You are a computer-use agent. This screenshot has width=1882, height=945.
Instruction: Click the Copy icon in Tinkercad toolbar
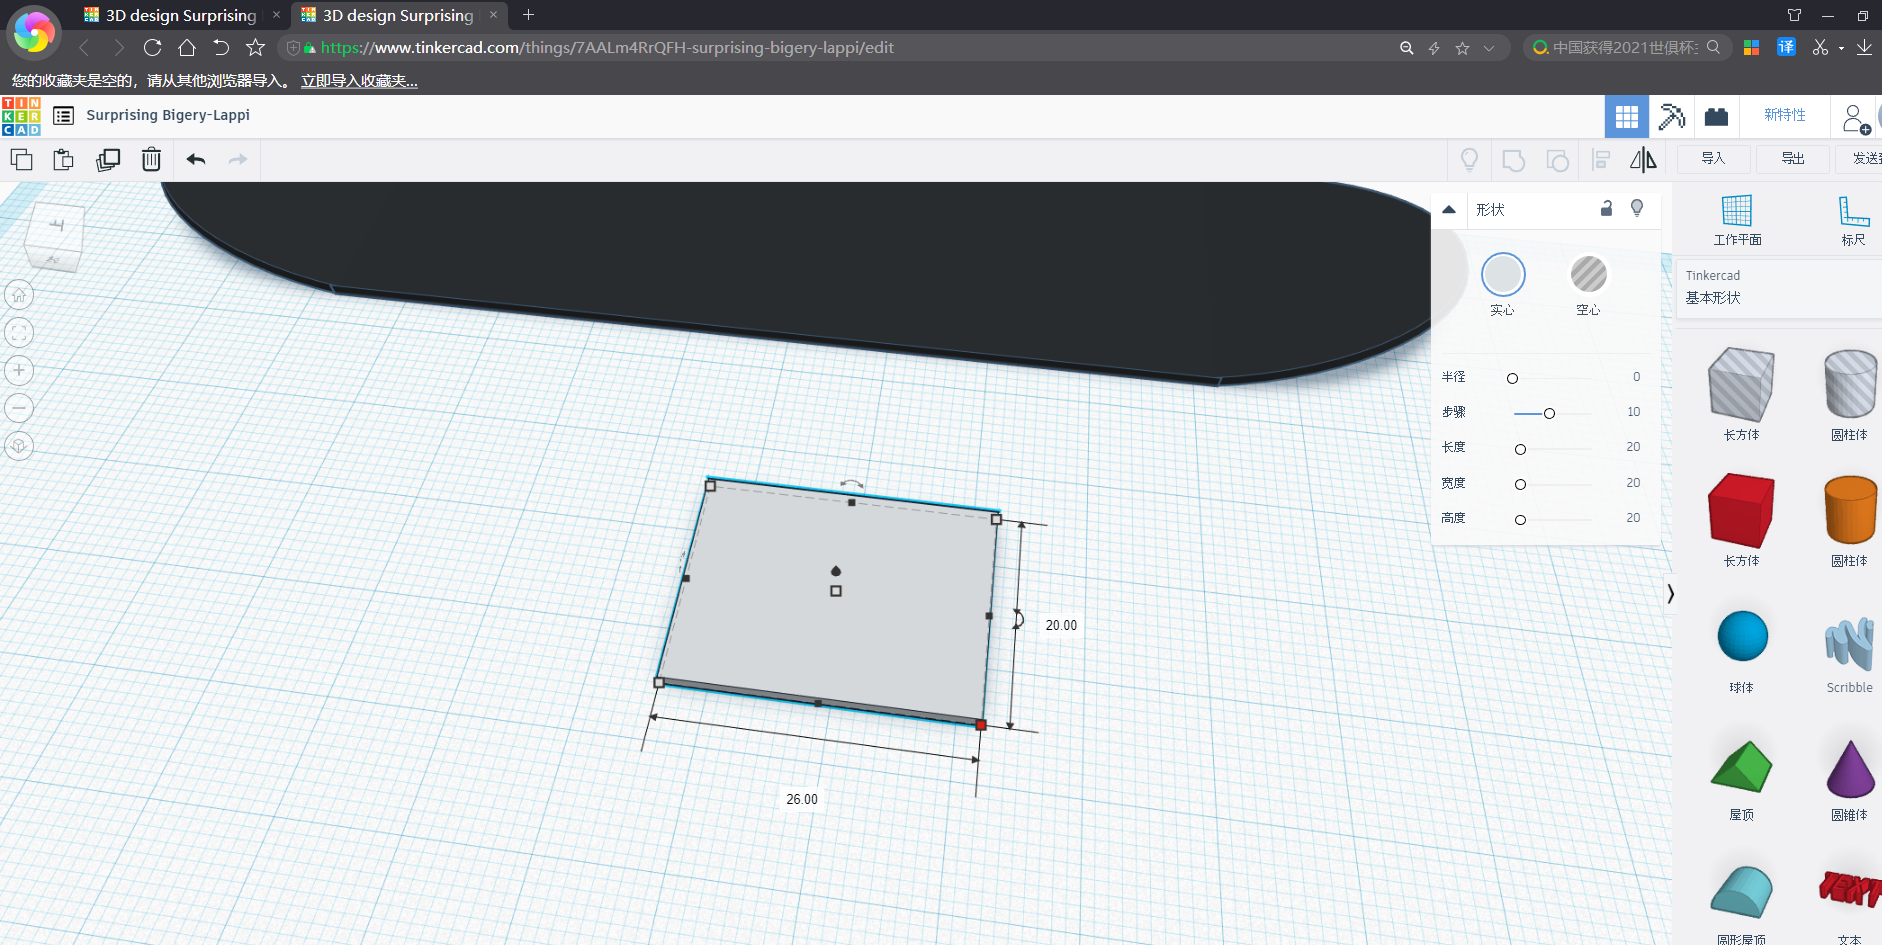(21, 159)
